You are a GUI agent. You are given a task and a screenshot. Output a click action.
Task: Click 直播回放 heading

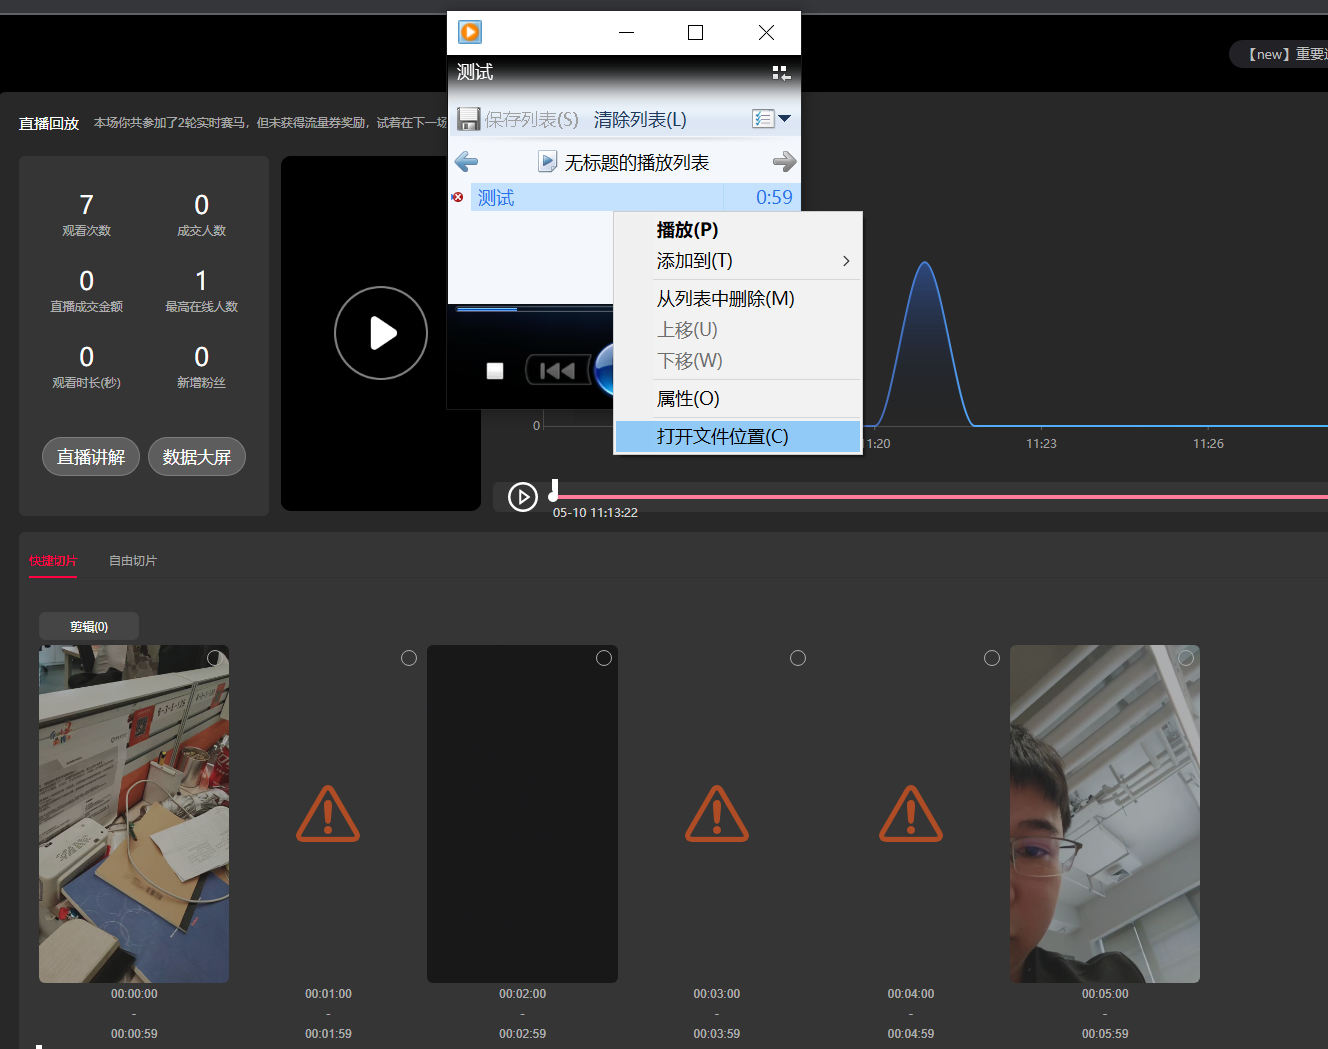(49, 124)
